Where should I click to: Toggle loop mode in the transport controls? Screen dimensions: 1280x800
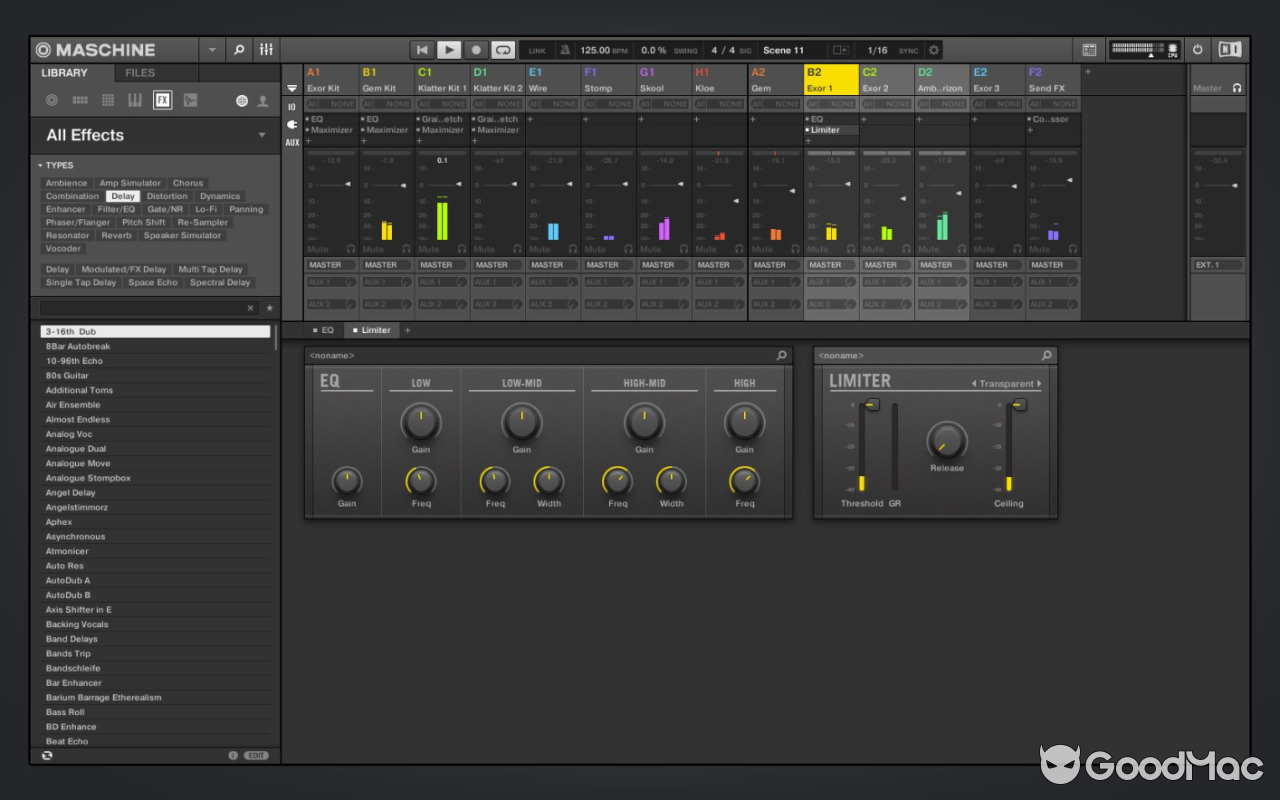tap(502, 49)
